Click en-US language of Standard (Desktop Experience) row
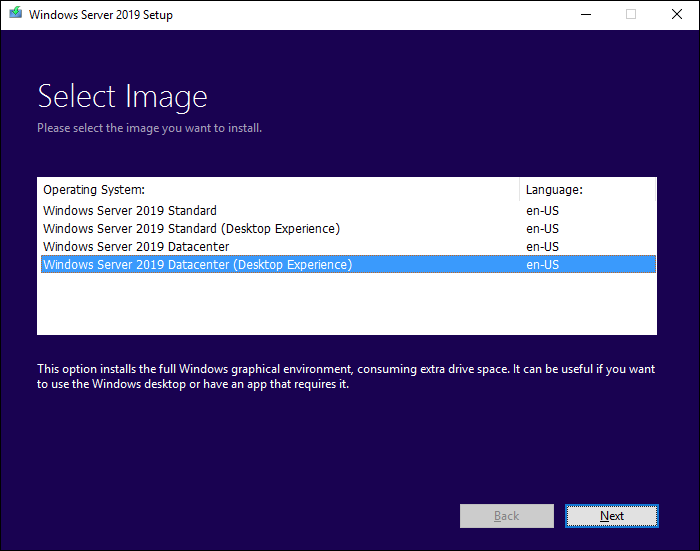 pyautogui.click(x=542, y=229)
